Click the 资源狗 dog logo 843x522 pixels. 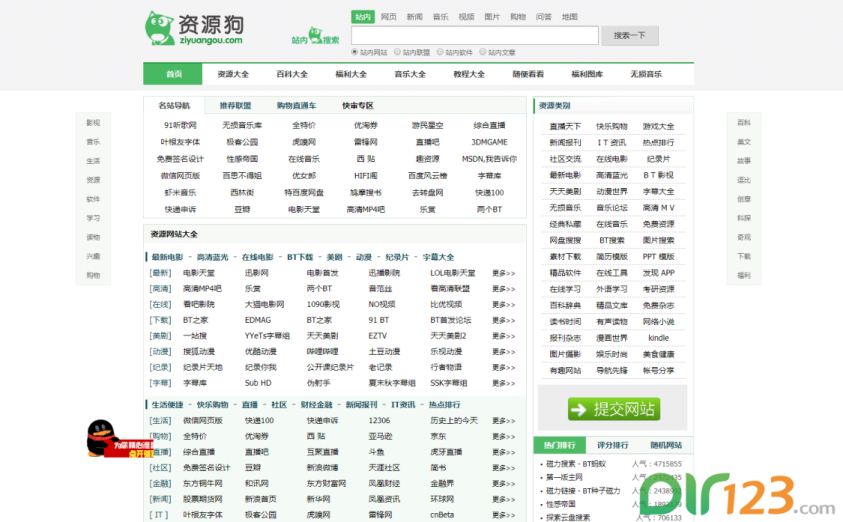tap(194, 28)
